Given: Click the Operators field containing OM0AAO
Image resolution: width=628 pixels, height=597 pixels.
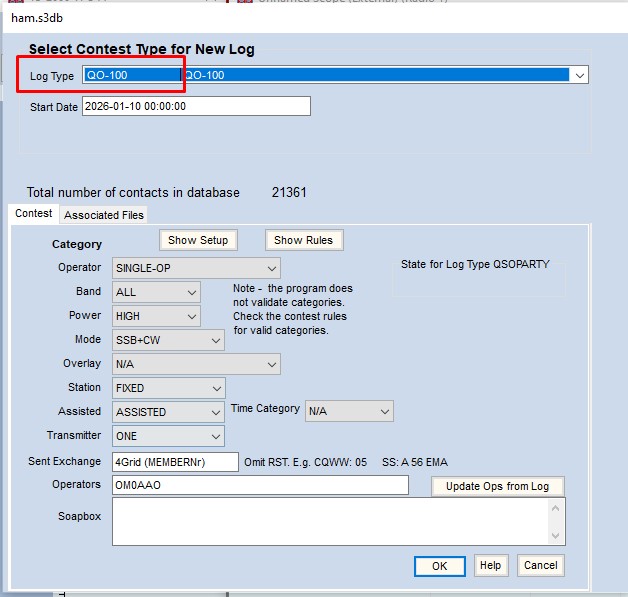Looking at the screenshot, I should 260,485.
